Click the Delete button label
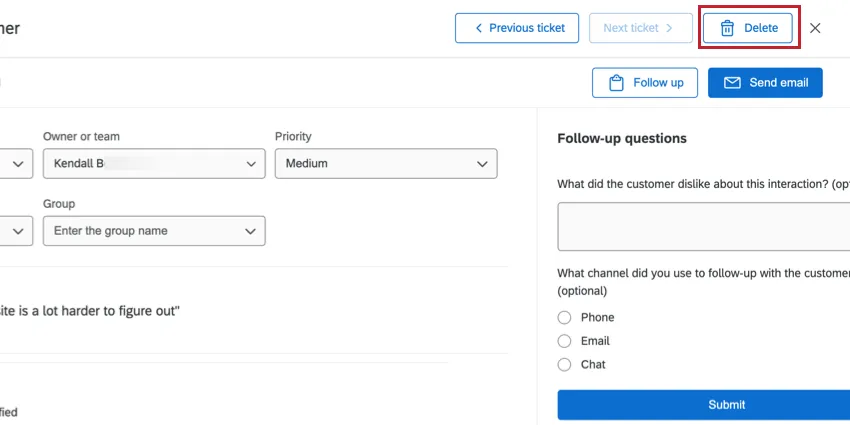Image resolution: width=850 pixels, height=425 pixels. pyautogui.click(x=761, y=28)
